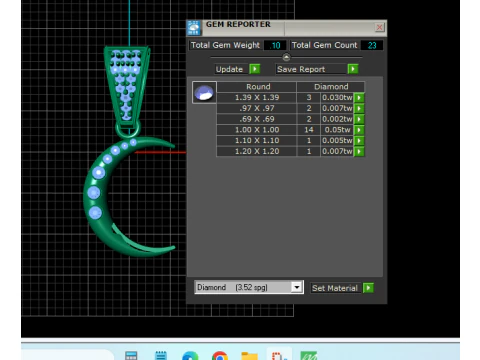This screenshot has width=480, height=360.
Task: Open the Diamond (3.52 spg) material dropdown
Action: click(x=296, y=287)
